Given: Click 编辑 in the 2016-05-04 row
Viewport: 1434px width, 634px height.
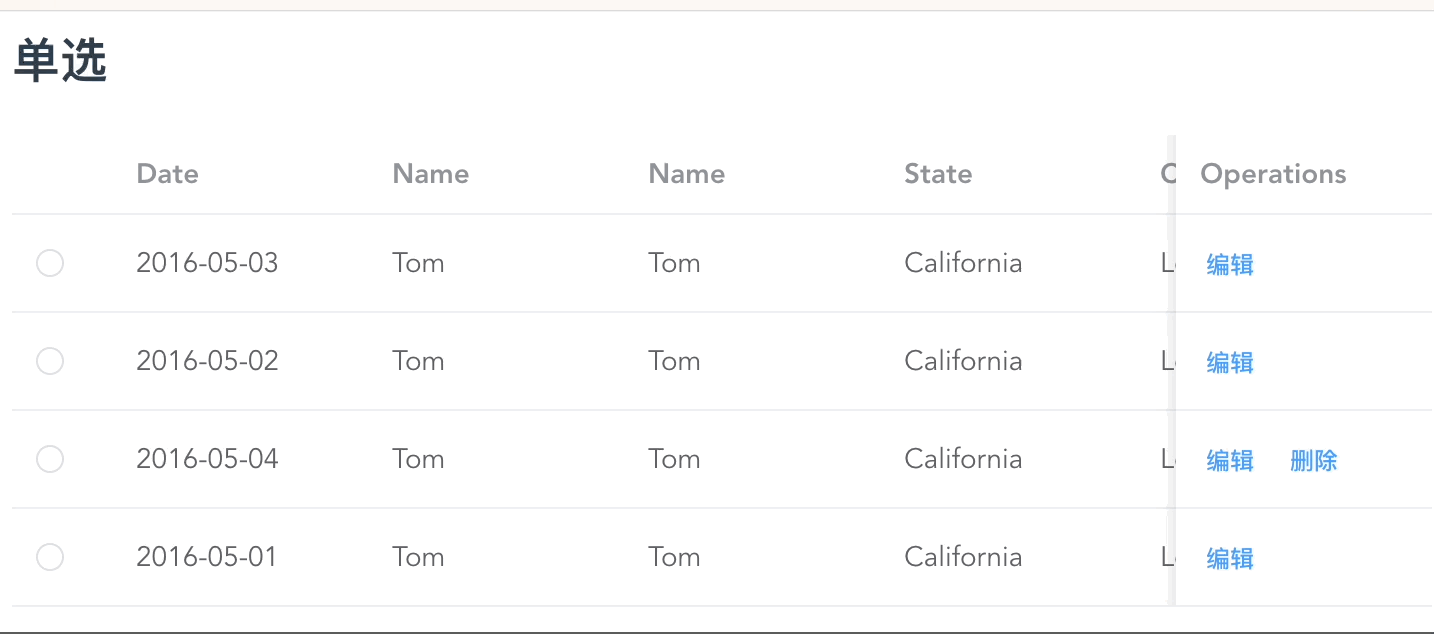Looking at the screenshot, I should (x=1230, y=460).
